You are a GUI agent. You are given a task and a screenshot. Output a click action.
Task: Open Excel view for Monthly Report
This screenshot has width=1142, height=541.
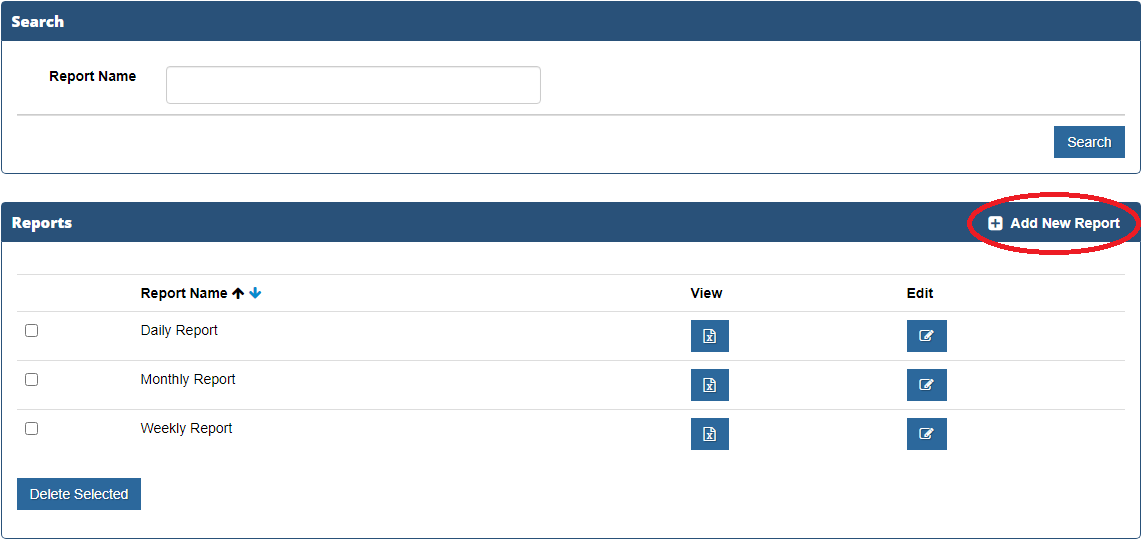click(x=709, y=385)
